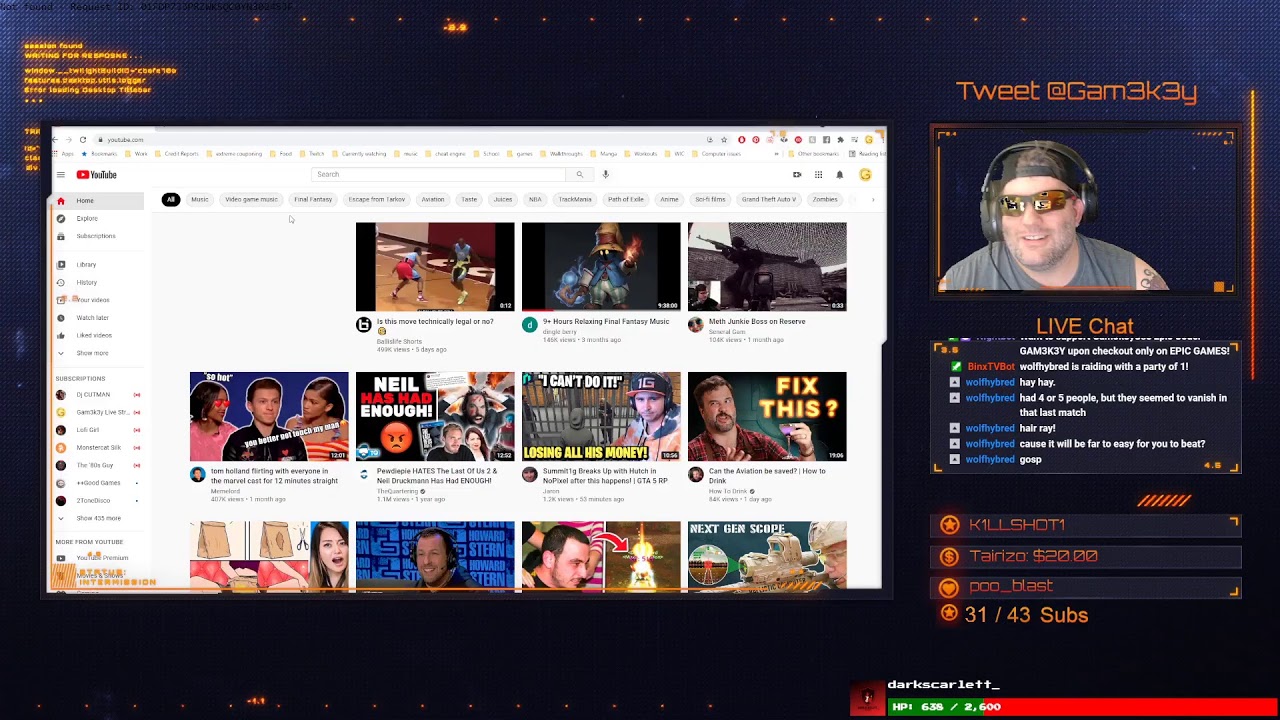Select the All filter chip
The height and width of the screenshot is (720, 1280).
(171, 200)
